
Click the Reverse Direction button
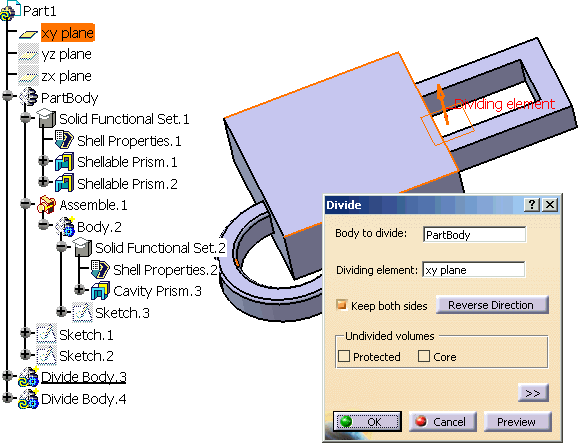click(492, 305)
